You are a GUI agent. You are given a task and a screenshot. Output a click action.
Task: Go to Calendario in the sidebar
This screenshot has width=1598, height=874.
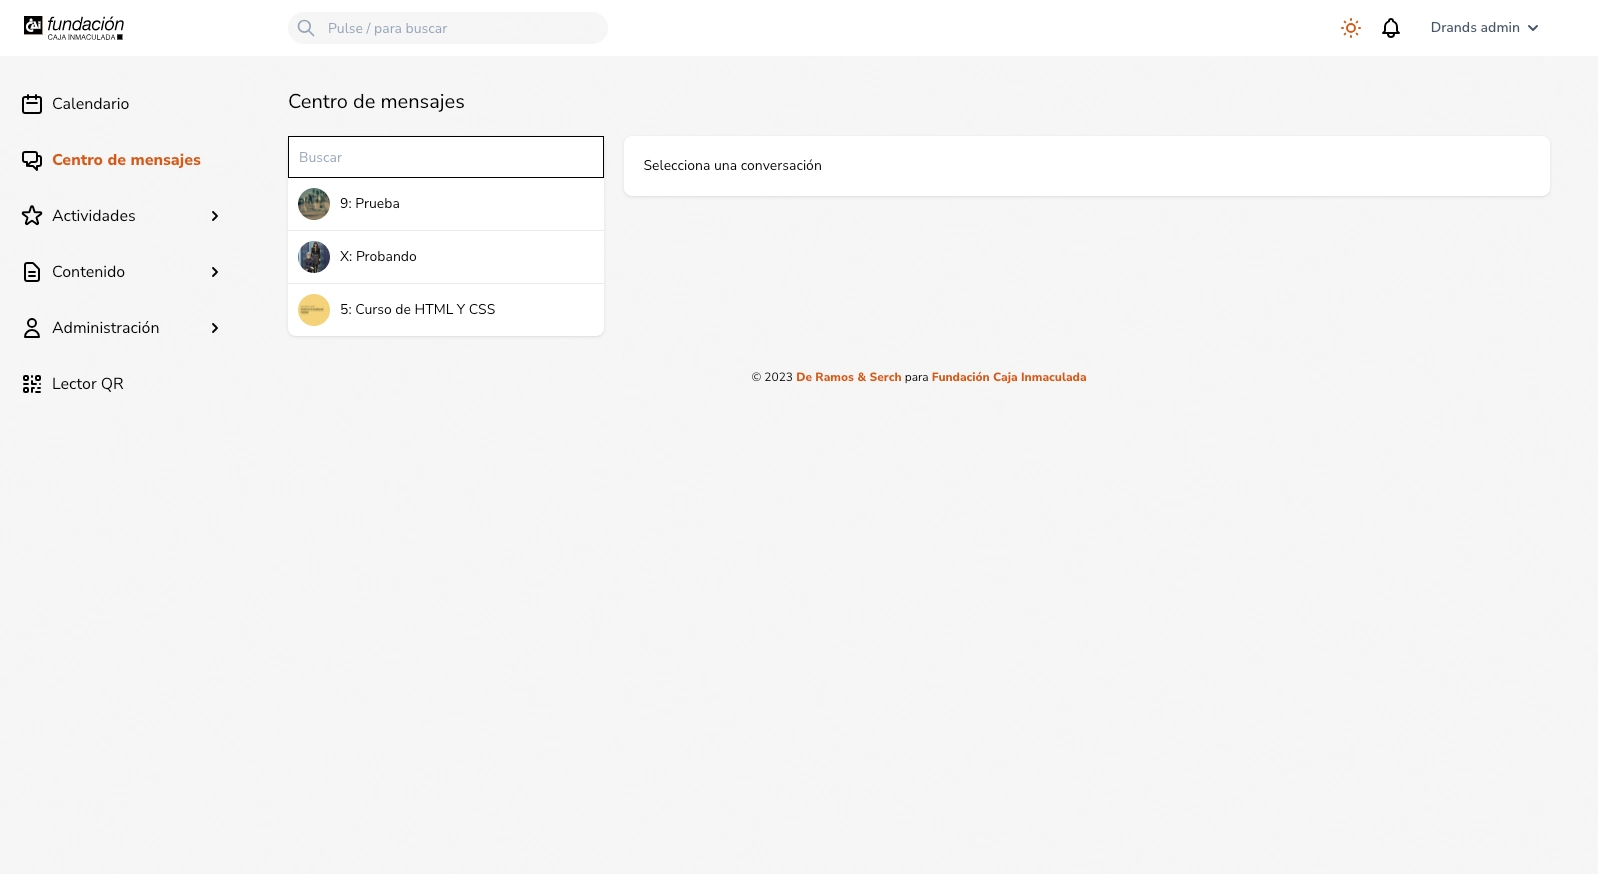(90, 104)
